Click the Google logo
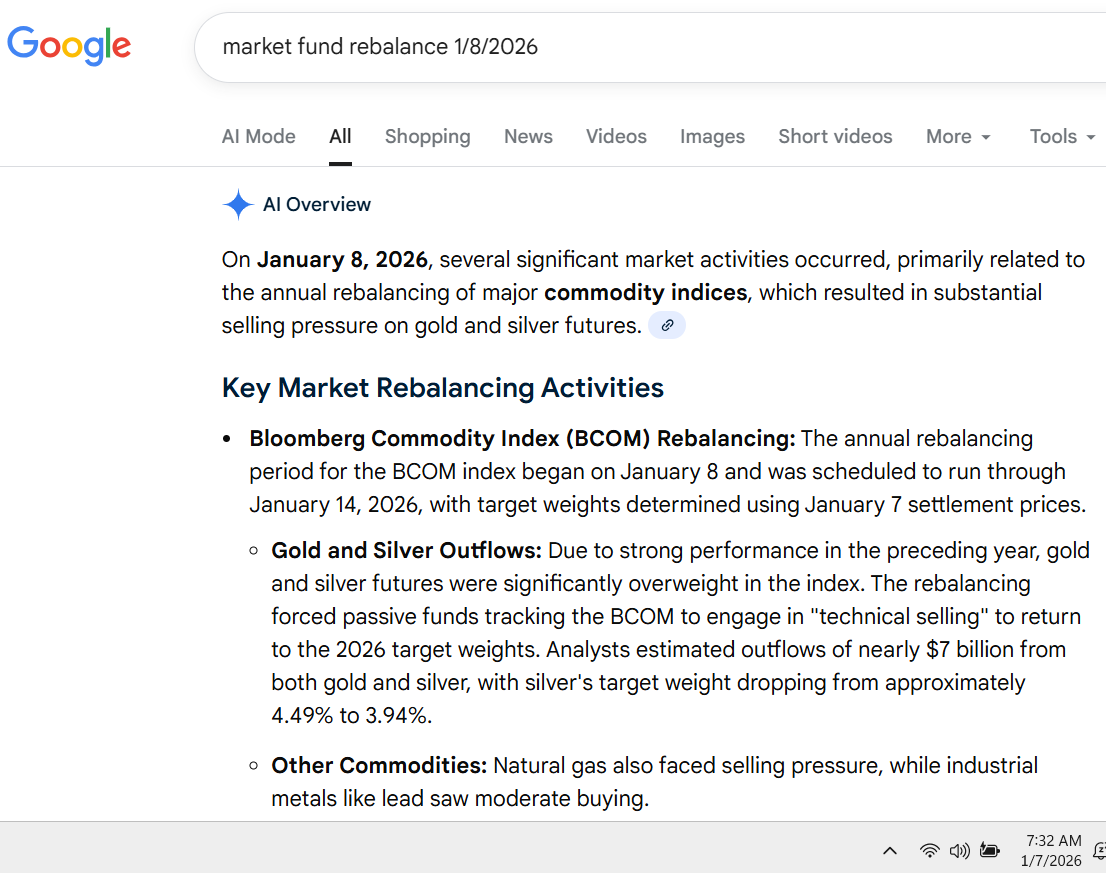The height and width of the screenshot is (873, 1106). [x=69, y=45]
